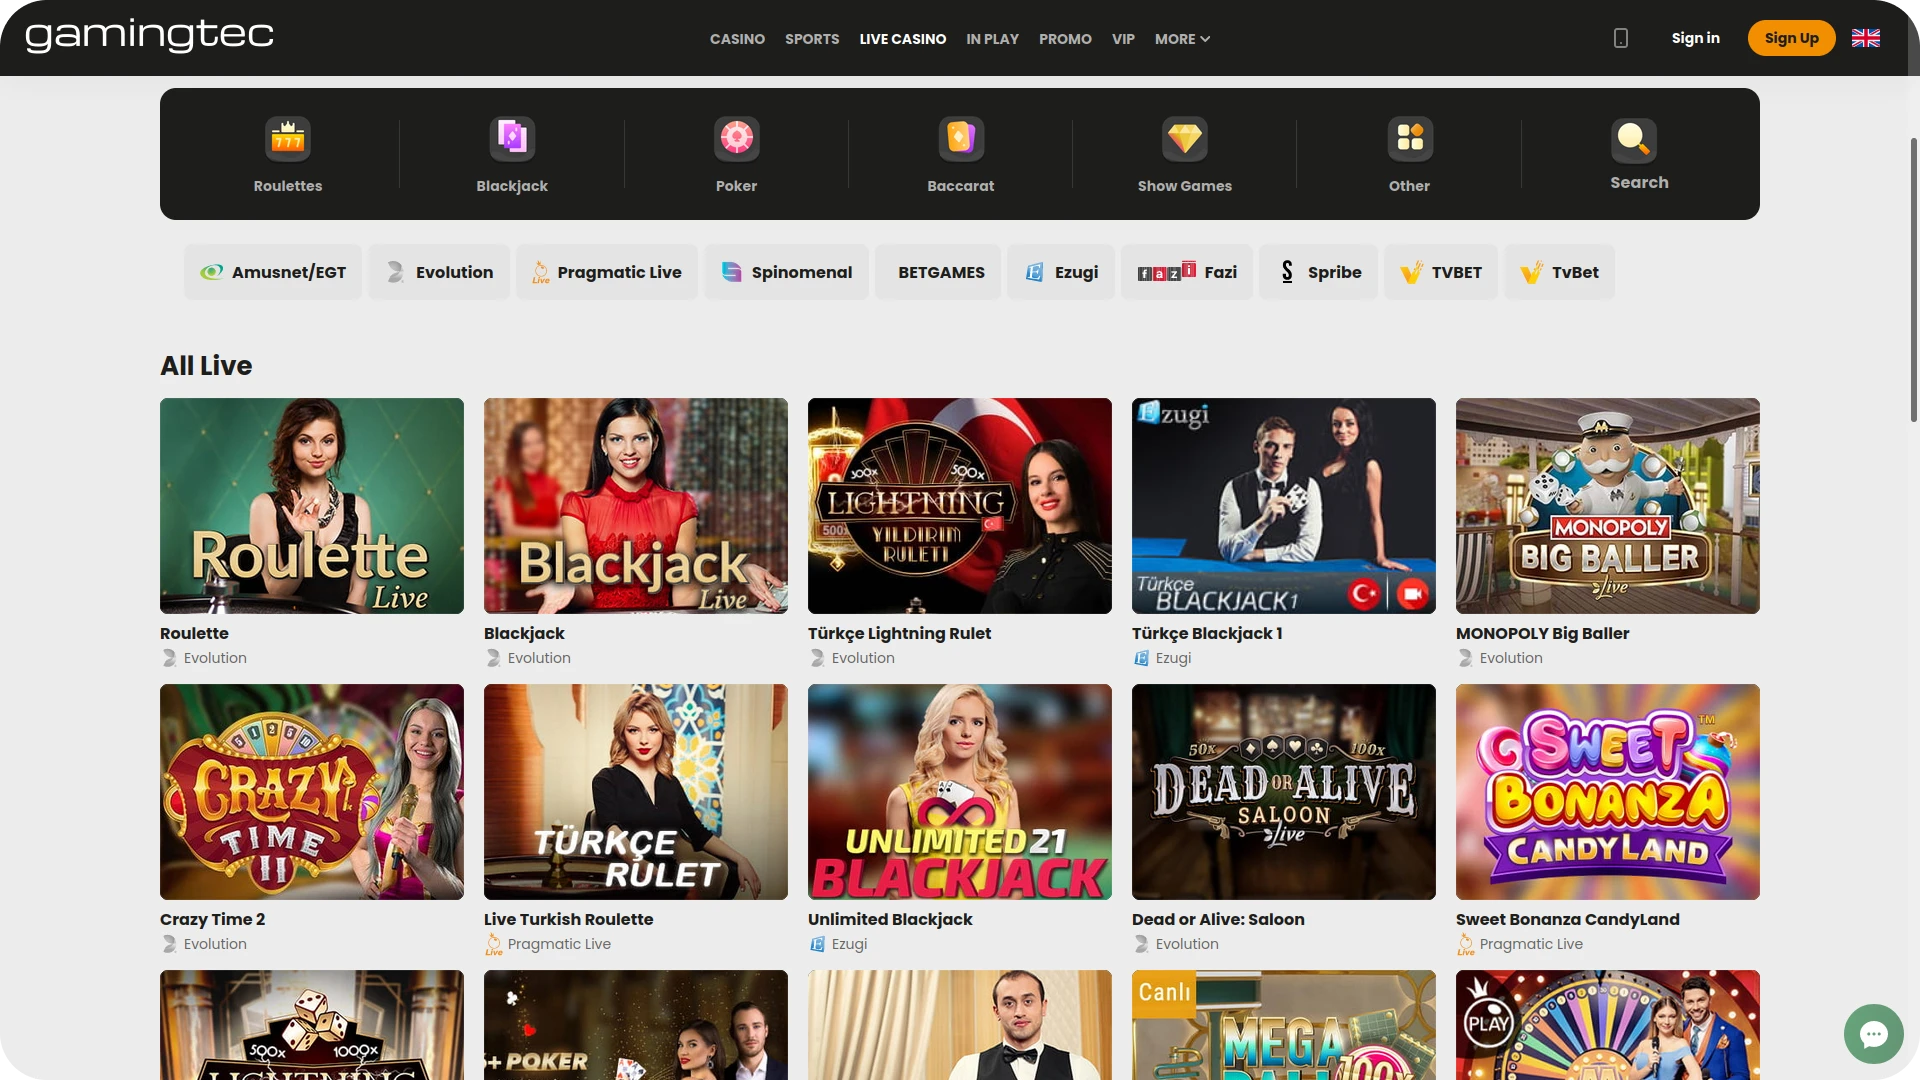Image resolution: width=1920 pixels, height=1080 pixels.
Task: Switch language using UK flag icon
Action: pos(1865,38)
